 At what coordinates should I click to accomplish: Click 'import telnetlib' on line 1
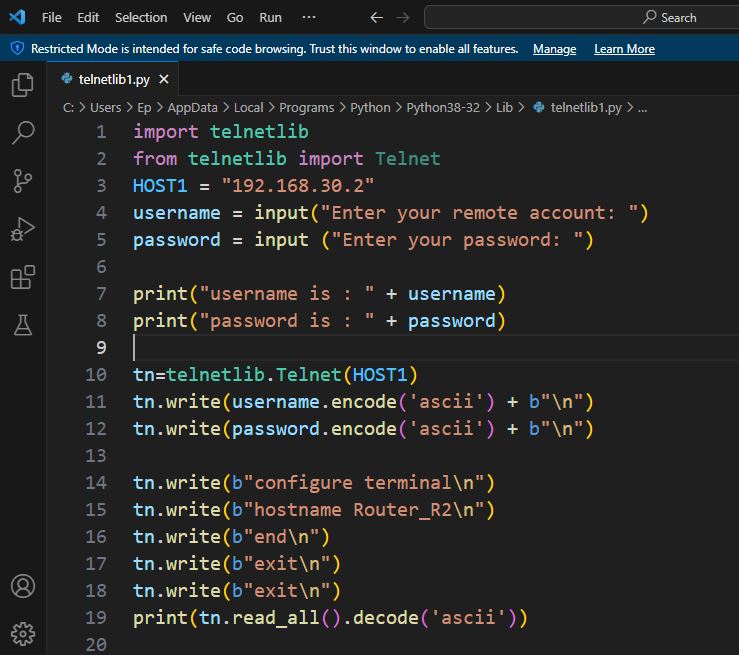pos(221,131)
